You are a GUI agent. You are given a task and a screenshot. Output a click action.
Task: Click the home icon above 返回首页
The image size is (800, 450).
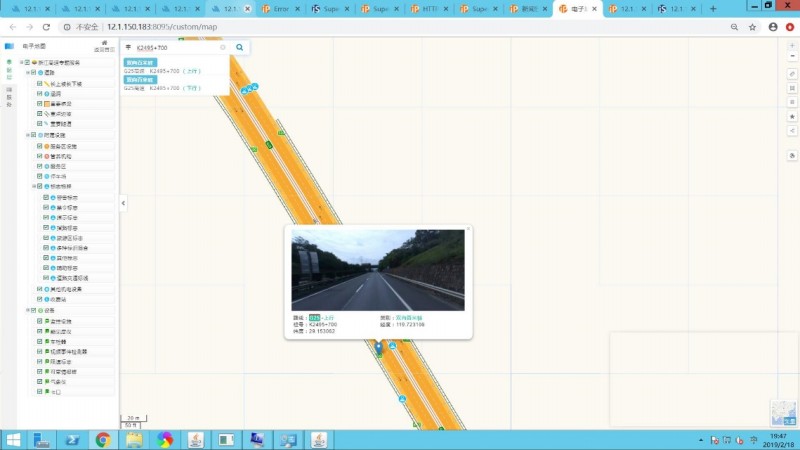tap(105, 43)
